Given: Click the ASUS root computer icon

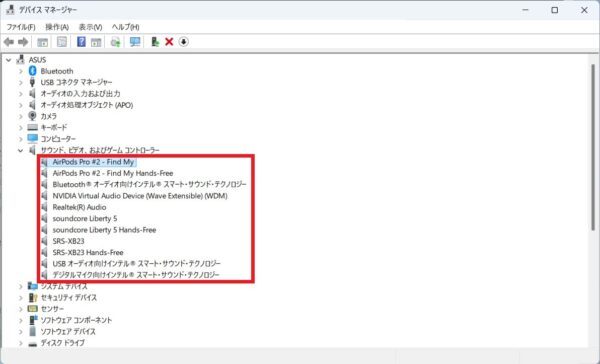Looking at the screenshot, I should pyautogui.click(x=21, y=60).
